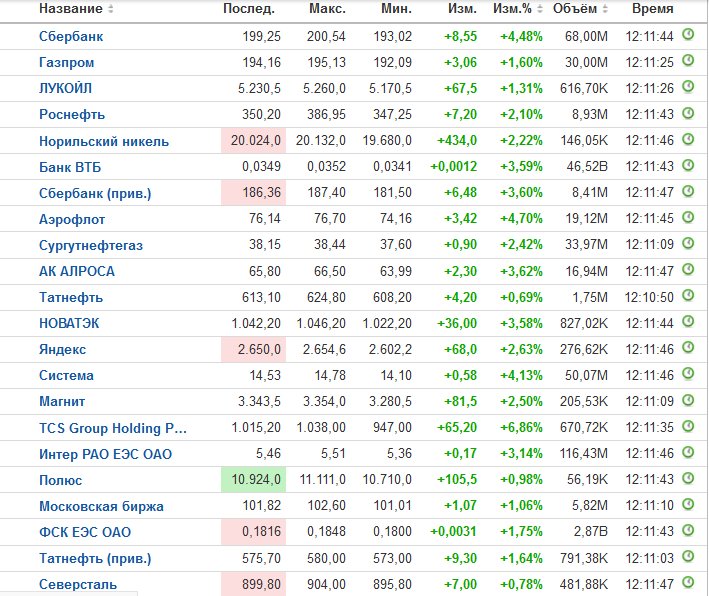Click Банк ВТБ volume 46,52B
This screenshot has width=709, height=596.
(x=587, y=167)
